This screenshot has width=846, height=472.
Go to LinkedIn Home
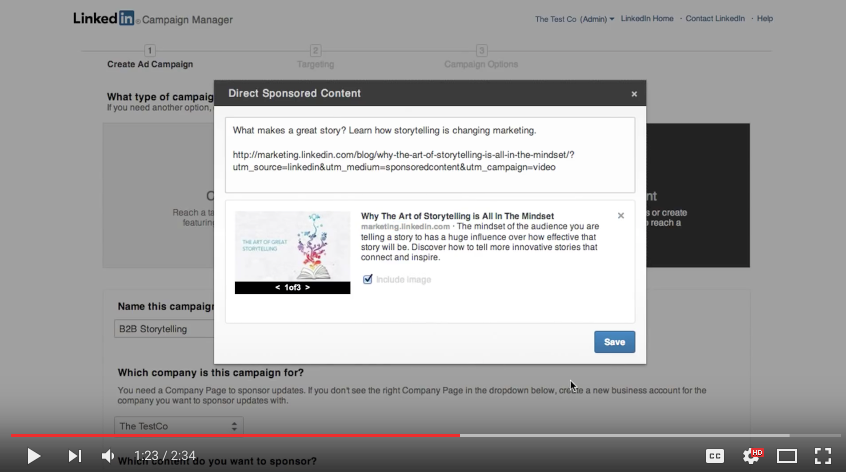pyautogui.click(x=647, y=18)
